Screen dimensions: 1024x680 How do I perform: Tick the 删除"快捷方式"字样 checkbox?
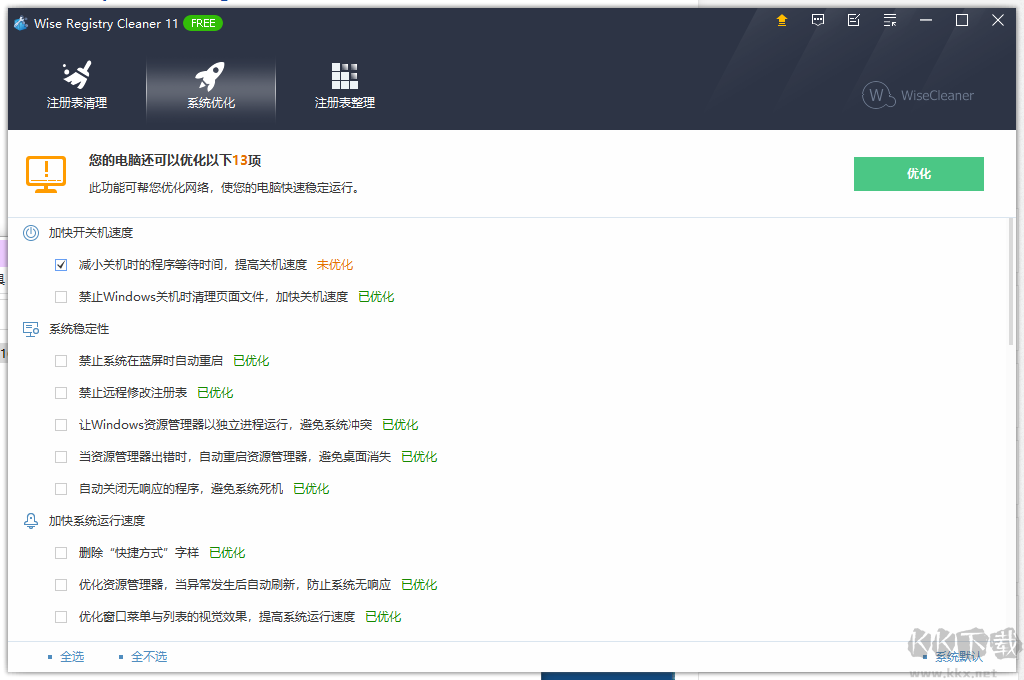(x=61, y=553)
